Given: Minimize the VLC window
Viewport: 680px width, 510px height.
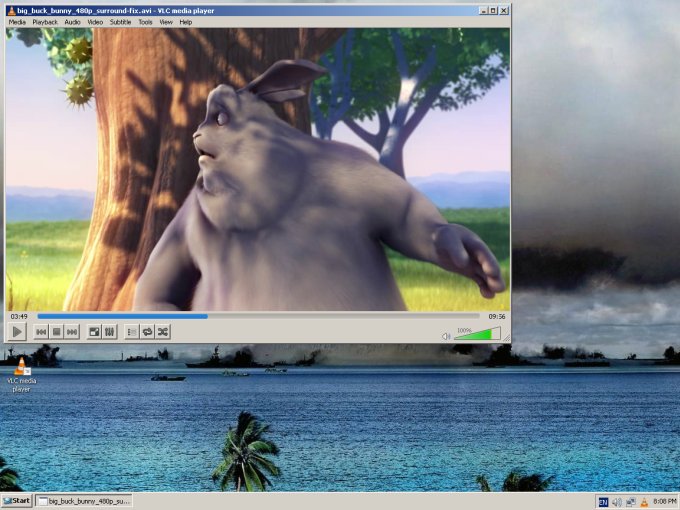Looking at the screenshot, I should tap(484, 10).
